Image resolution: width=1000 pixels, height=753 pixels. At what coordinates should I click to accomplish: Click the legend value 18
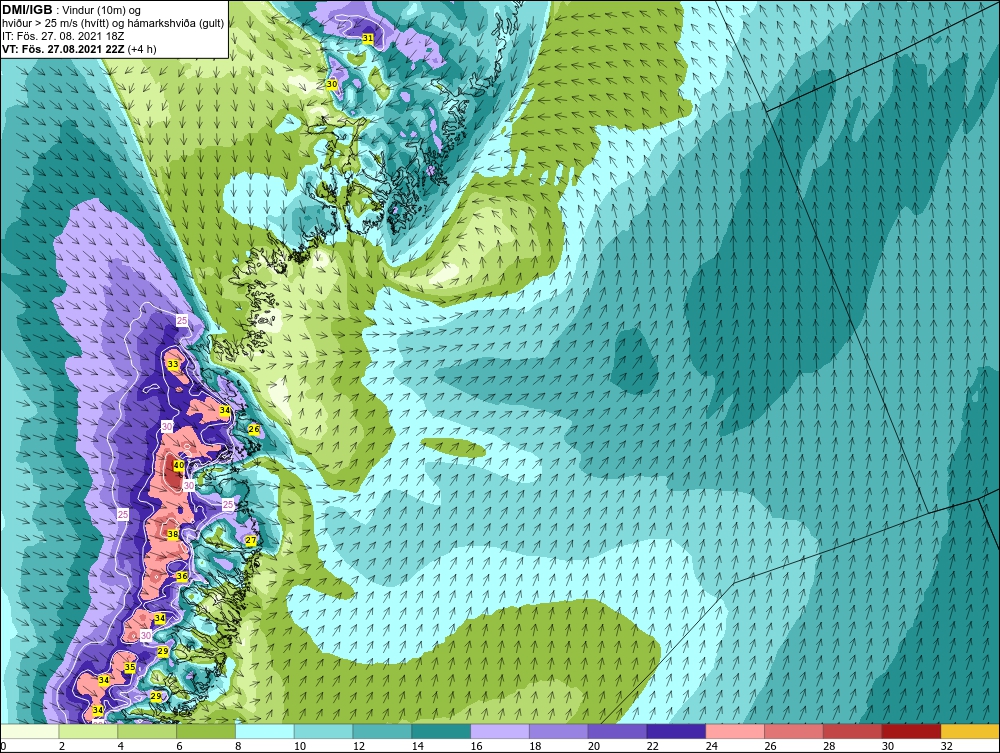[x=535, y=746]
